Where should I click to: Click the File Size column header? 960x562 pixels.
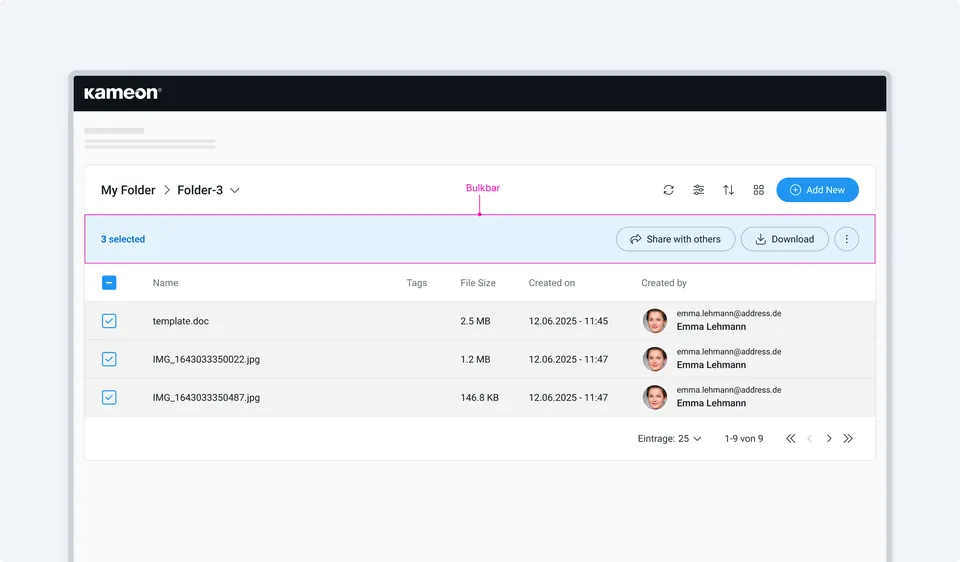click(478, 283)
